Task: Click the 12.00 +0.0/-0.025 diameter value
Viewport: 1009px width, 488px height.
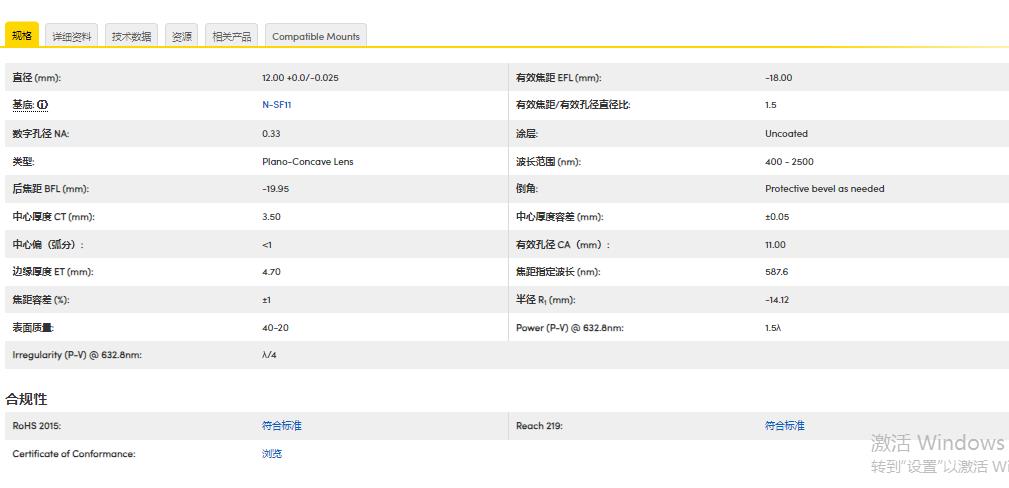Action: 300,78
